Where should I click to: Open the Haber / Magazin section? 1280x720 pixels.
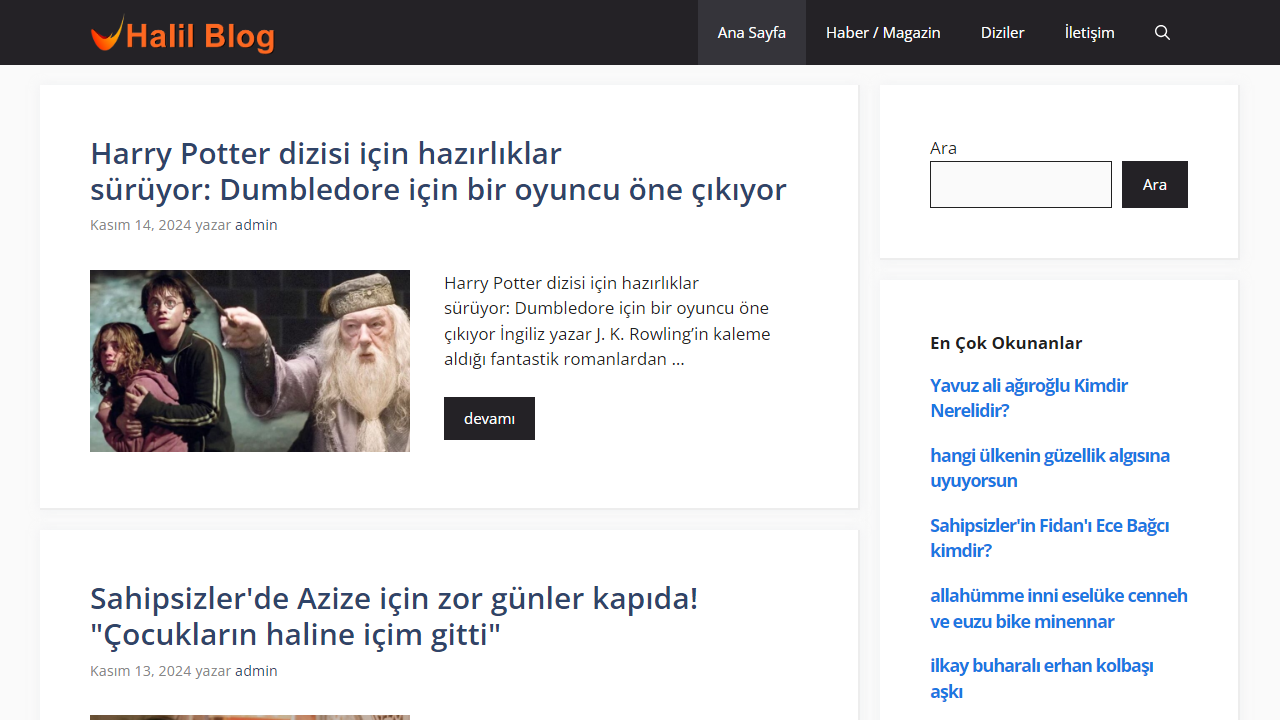[883, 32]
